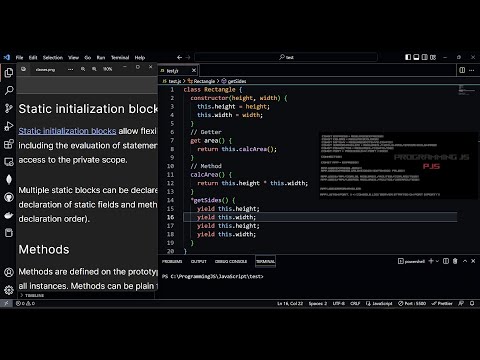This screenshot has width=480, height=360.
Task: Click the test.js breadcrumb item
Action: click(x=172, y=81)
